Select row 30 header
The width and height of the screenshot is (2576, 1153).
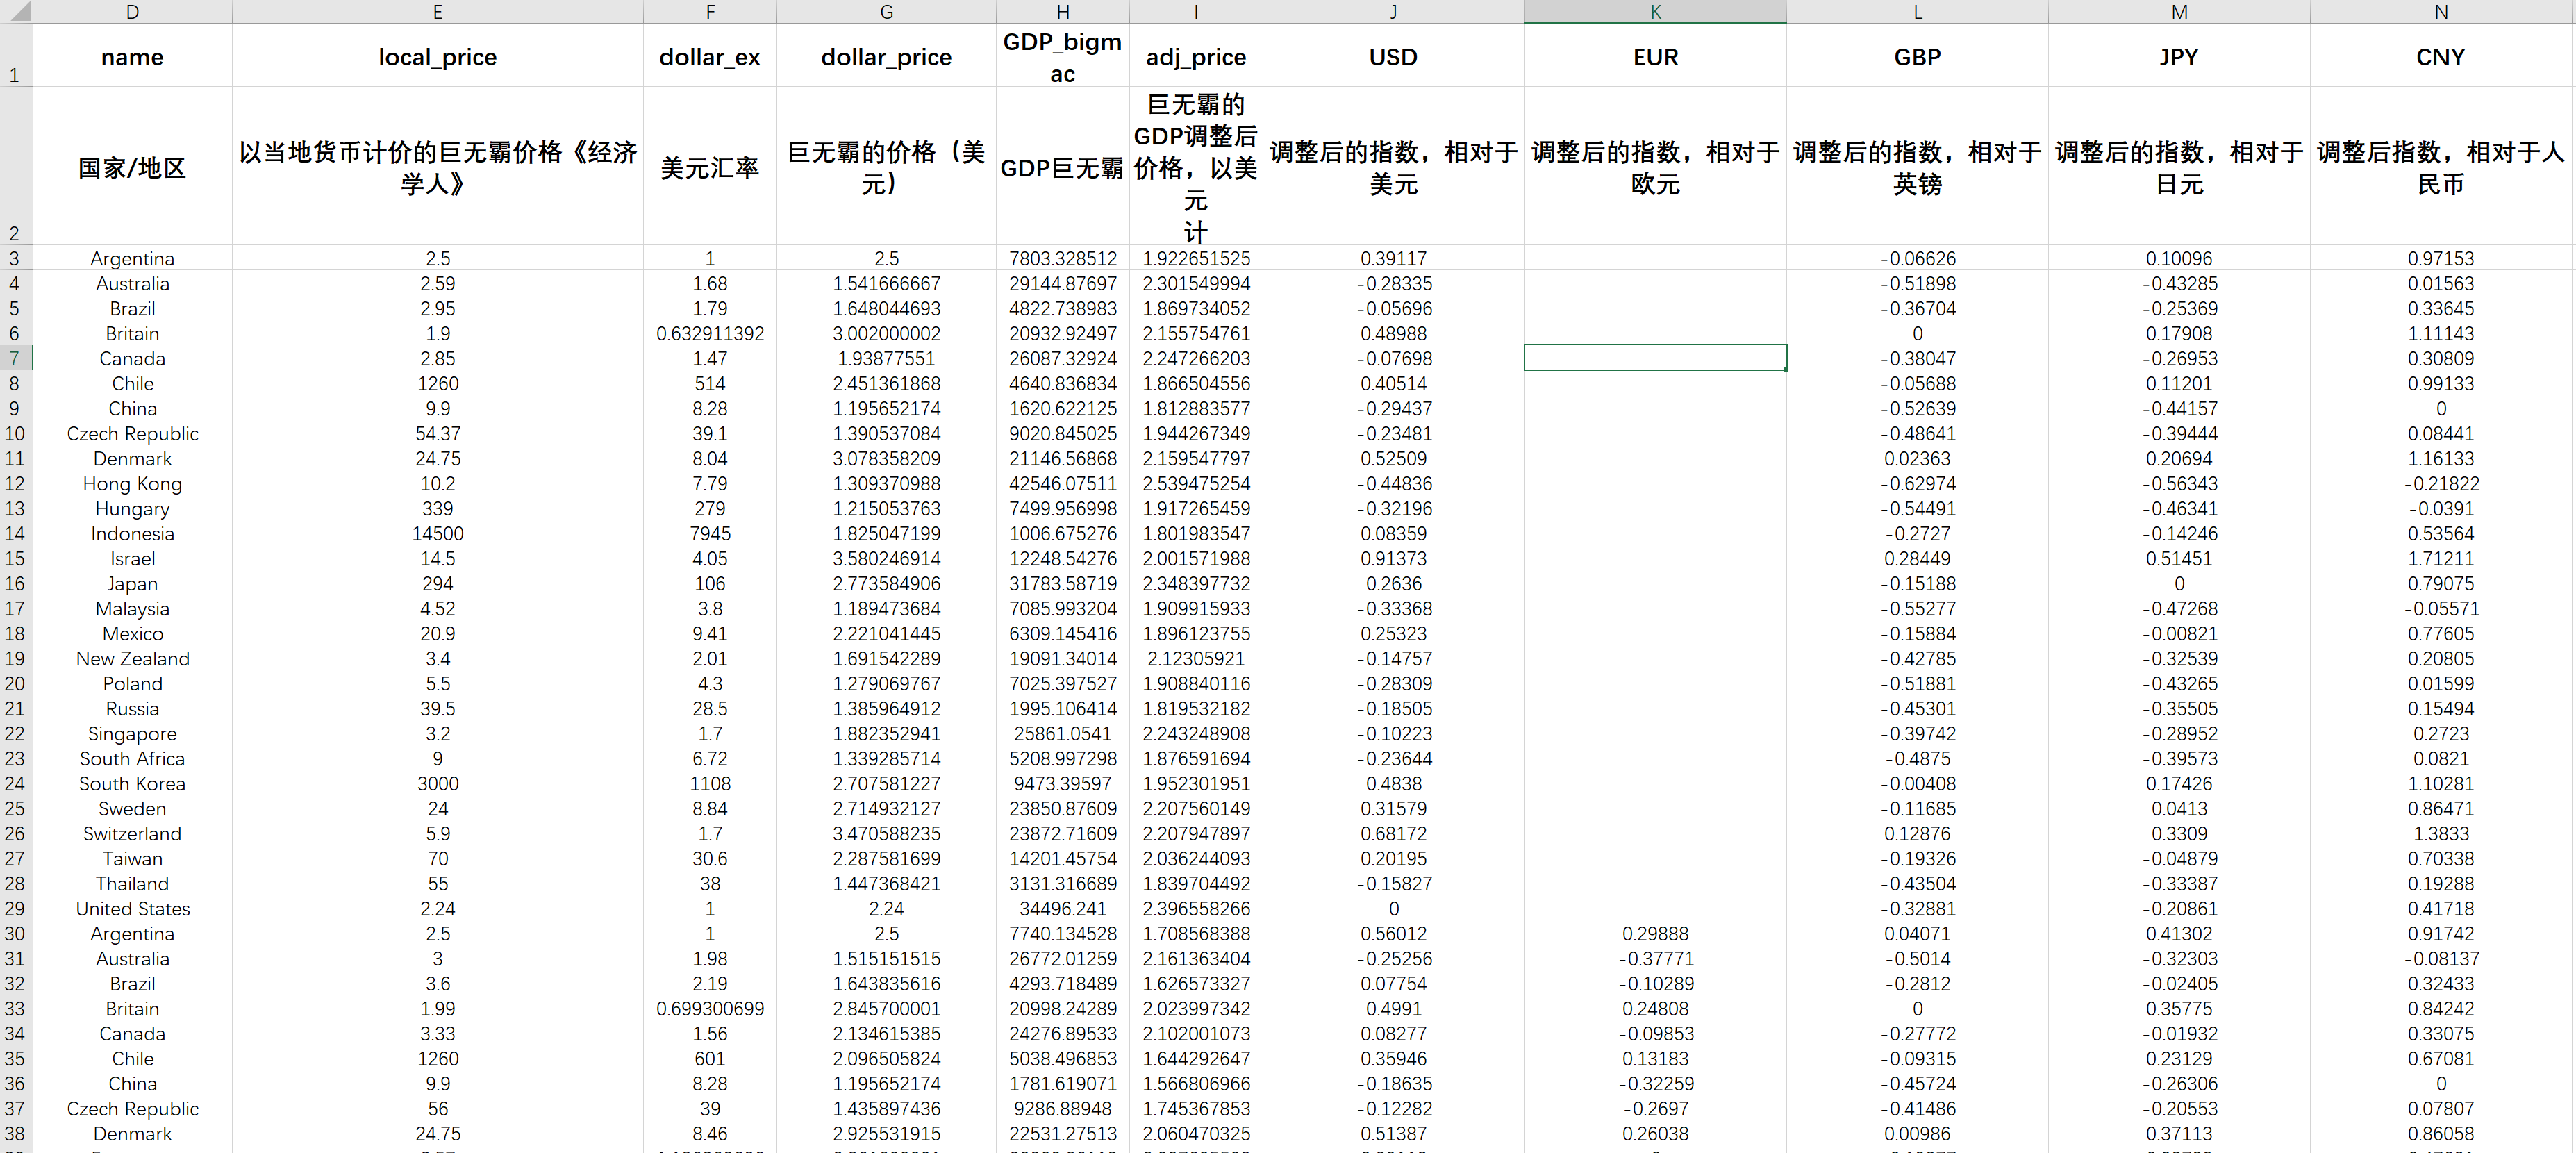pos(15,933)
